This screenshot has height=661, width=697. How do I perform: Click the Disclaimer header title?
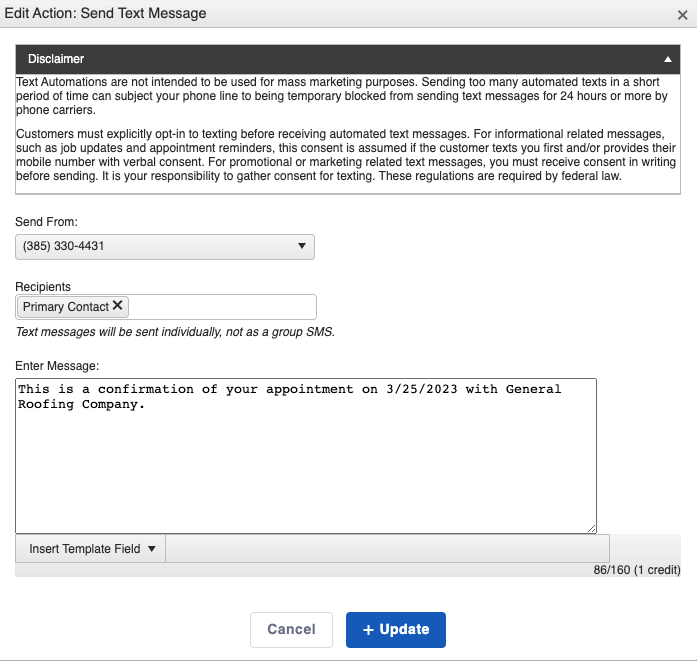[56, 59]
